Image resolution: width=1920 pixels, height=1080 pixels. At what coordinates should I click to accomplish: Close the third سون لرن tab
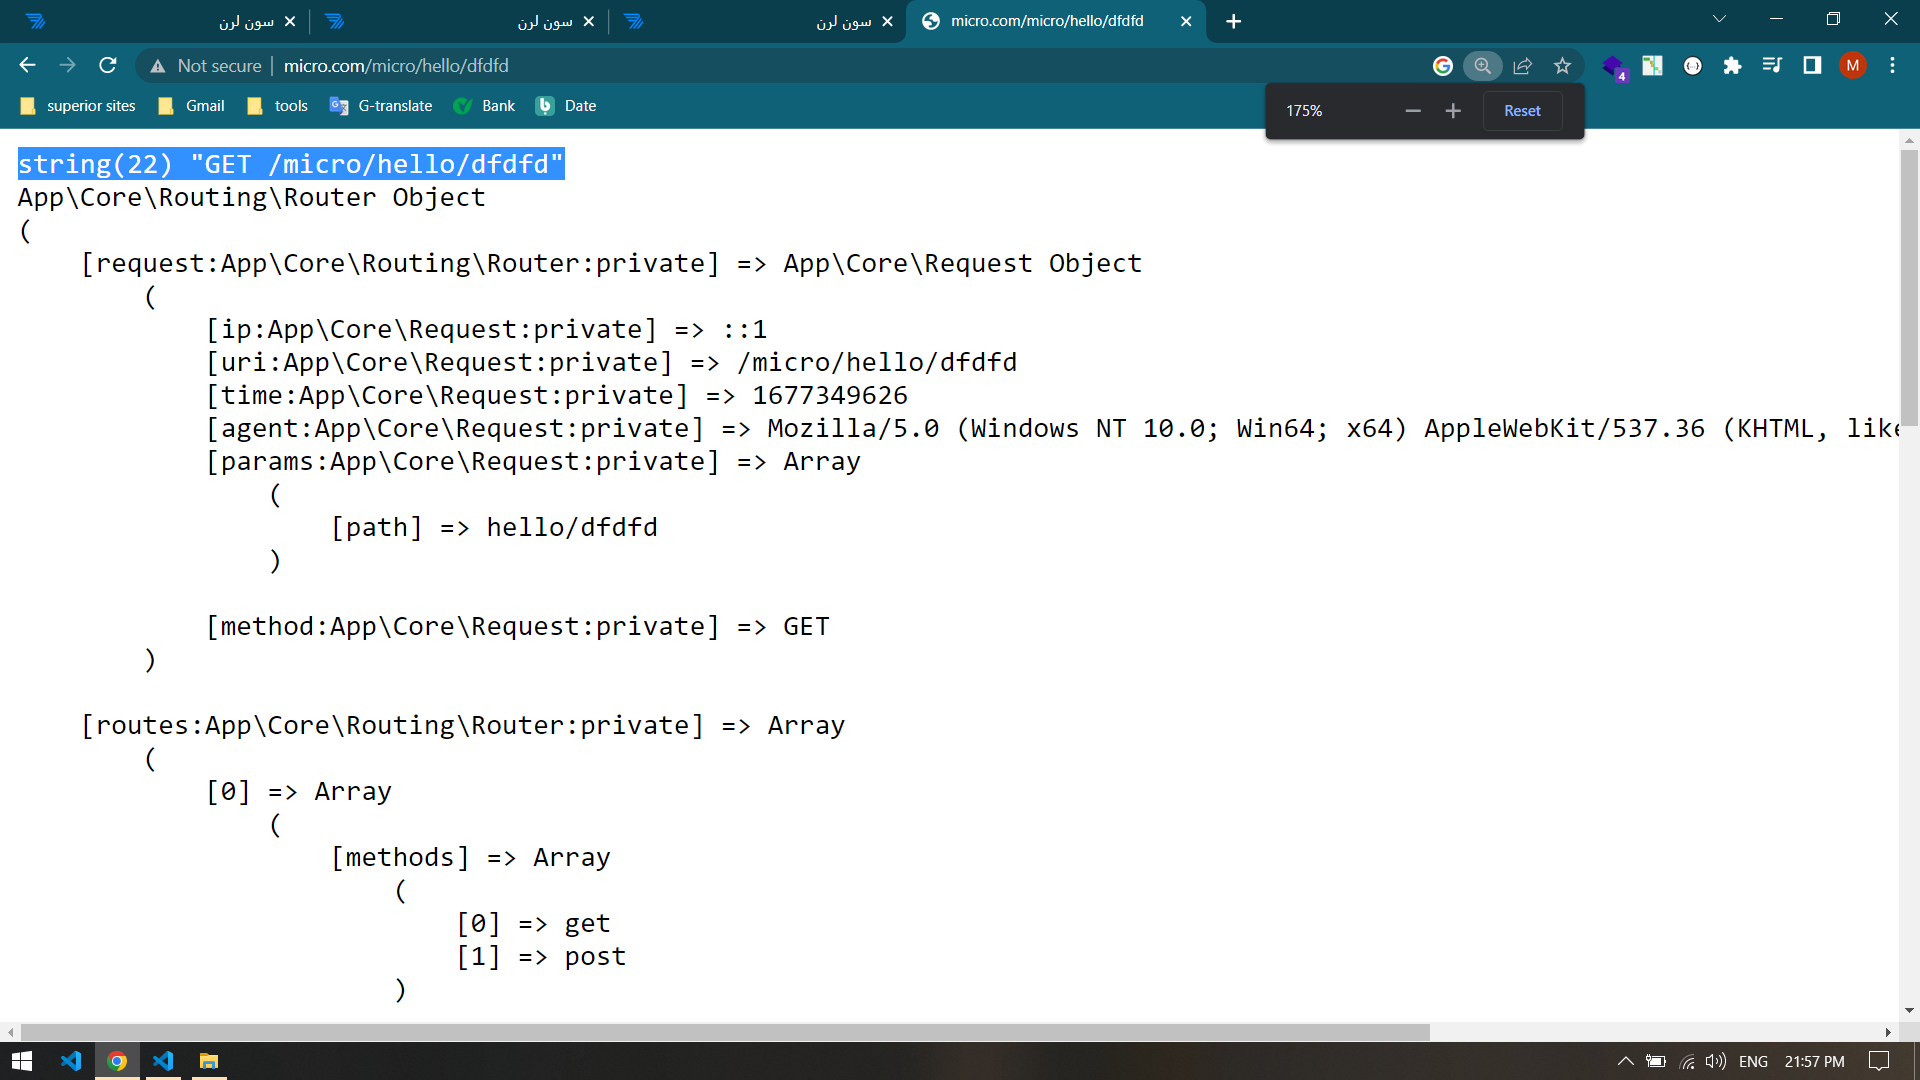(887, 21)
